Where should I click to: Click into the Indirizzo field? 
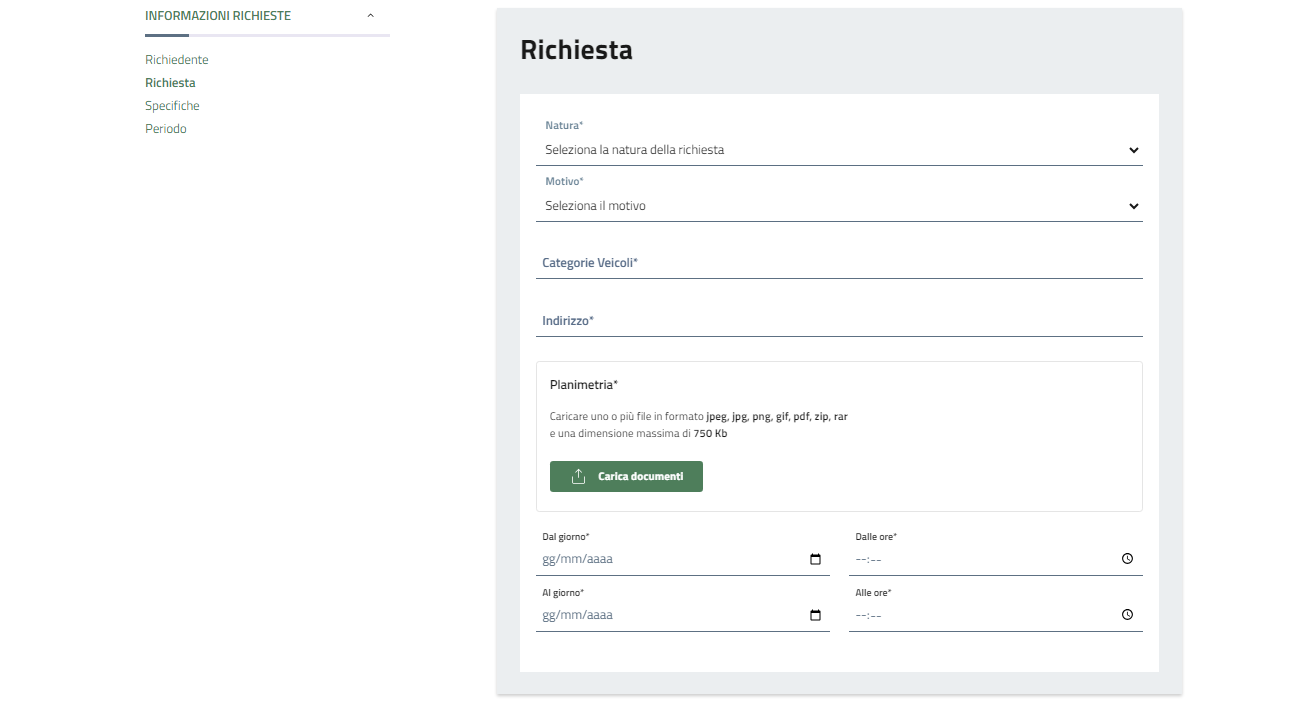(838, 321)
